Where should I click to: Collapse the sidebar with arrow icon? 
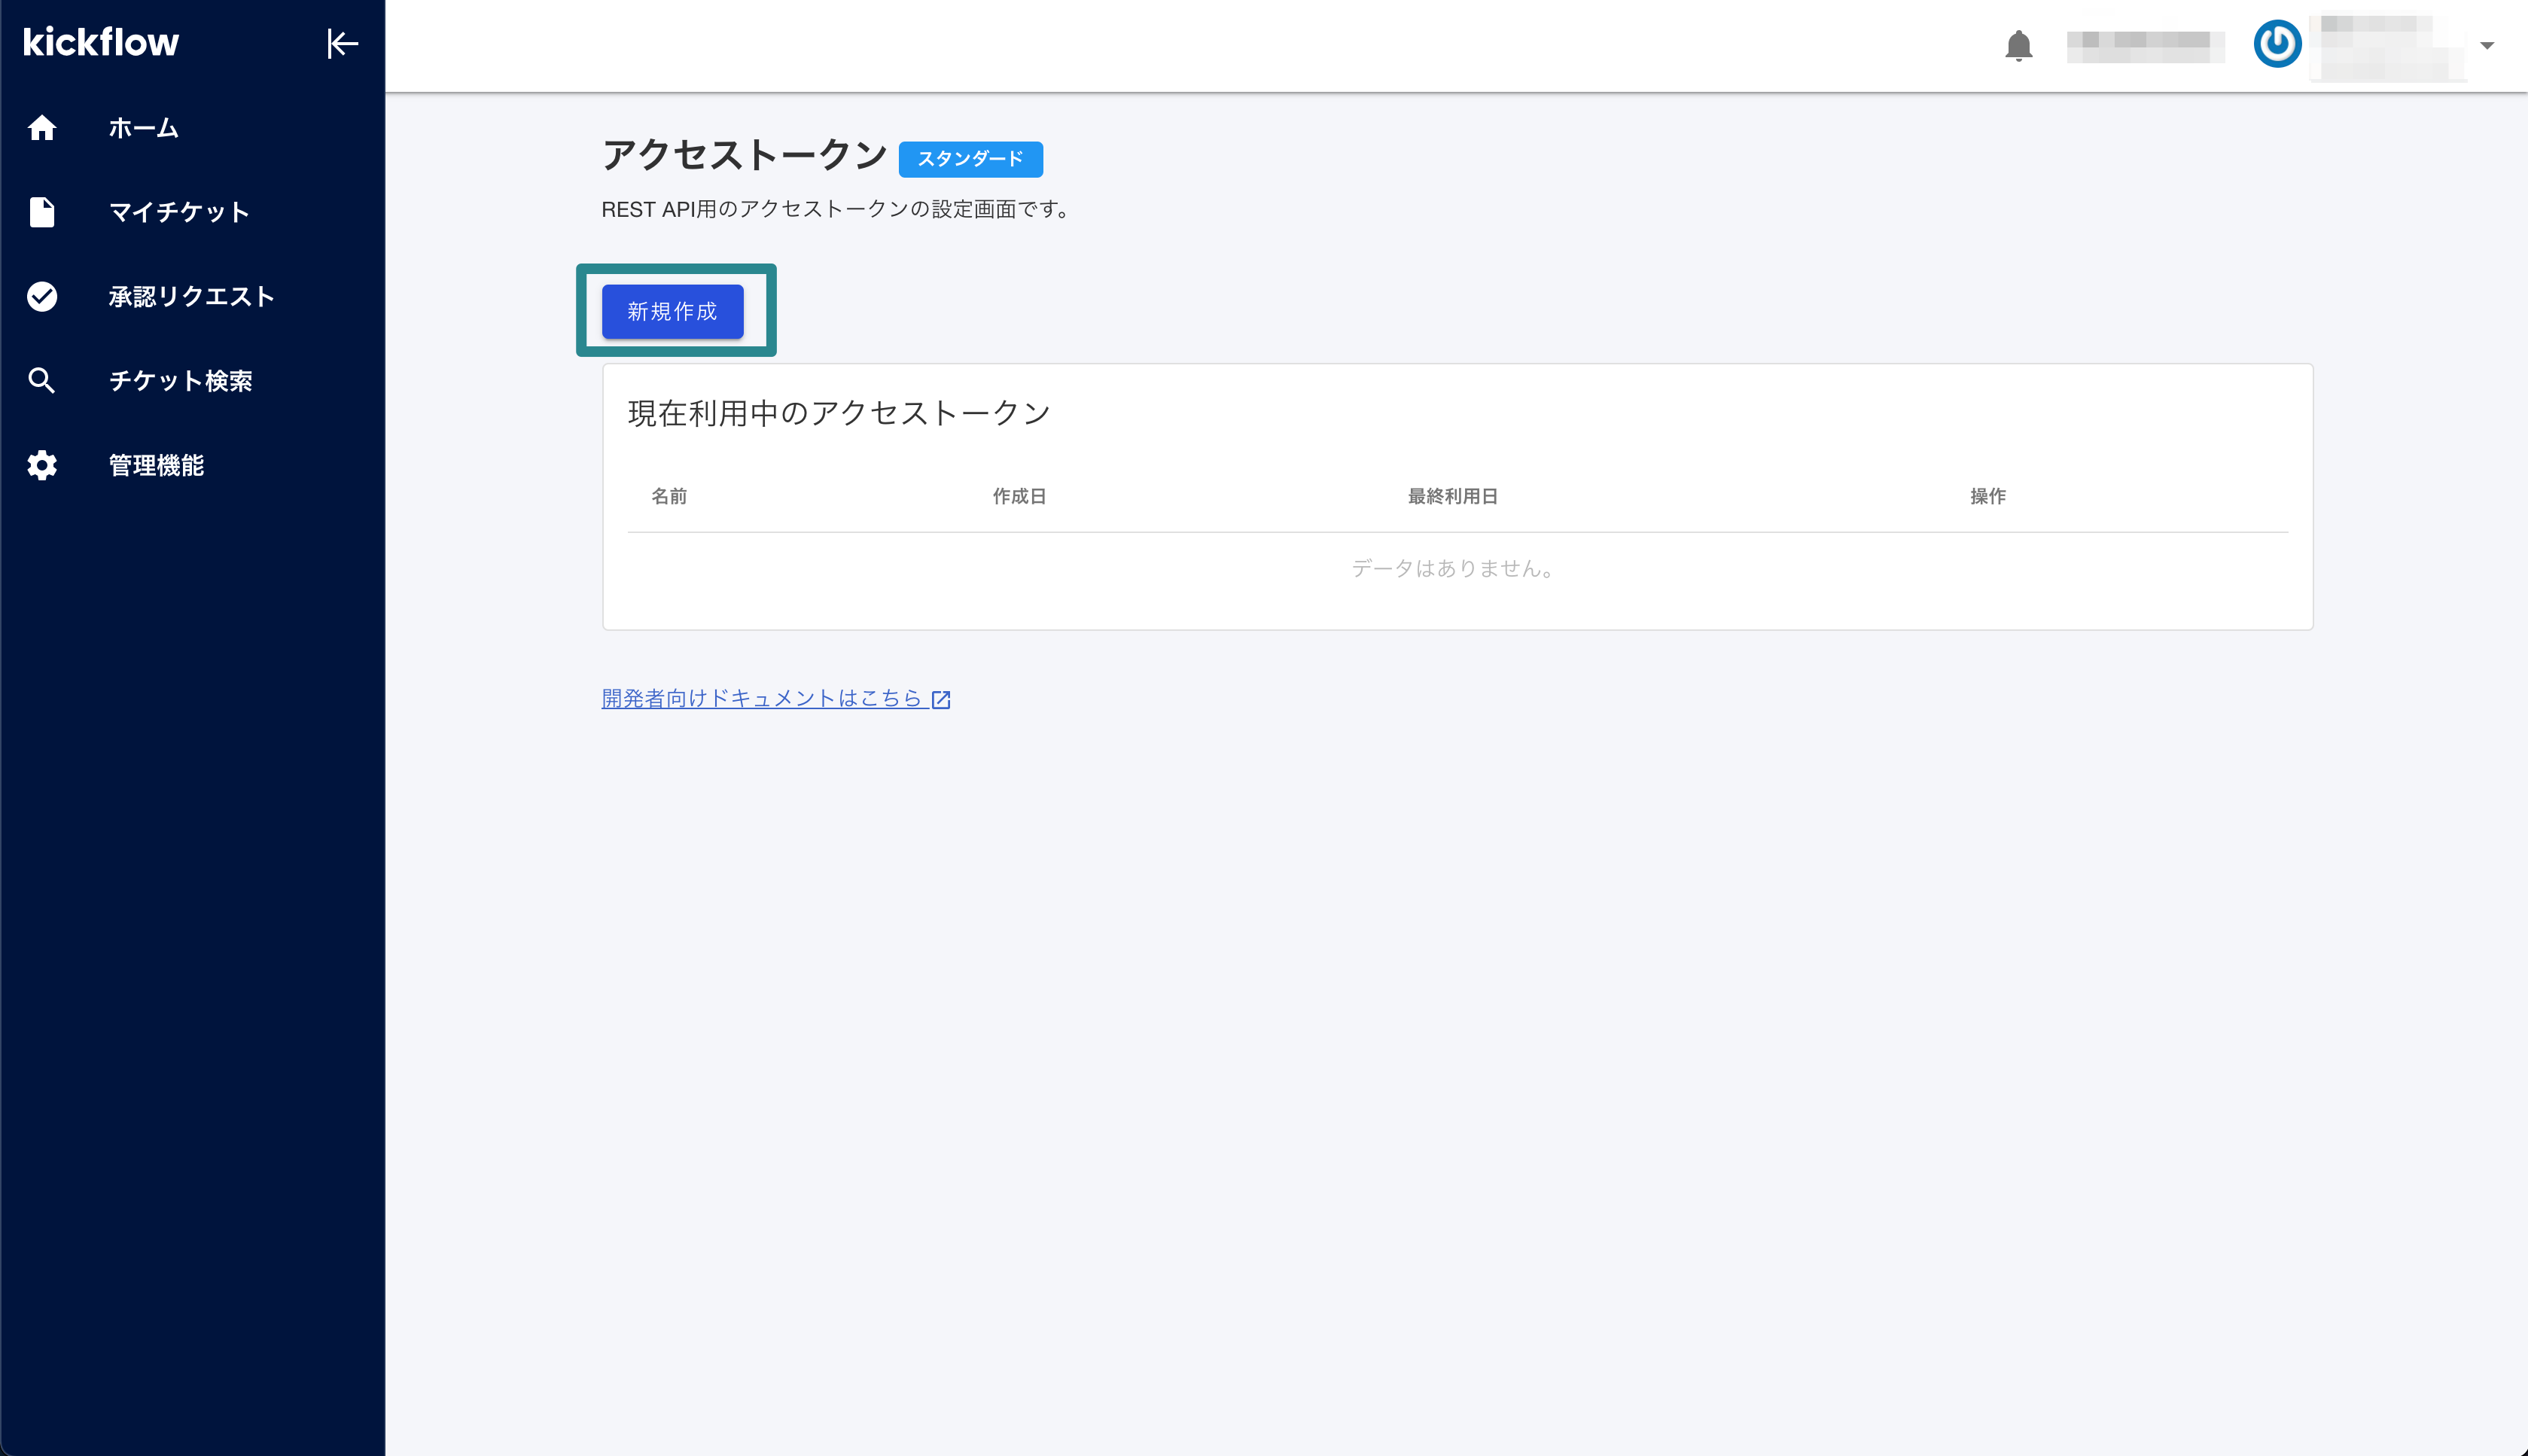pos(342,44)
